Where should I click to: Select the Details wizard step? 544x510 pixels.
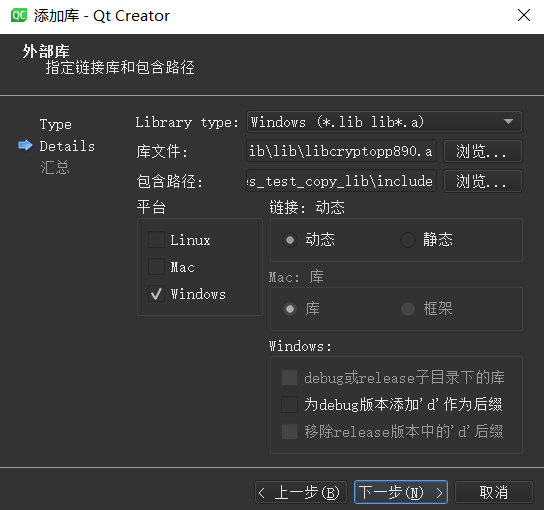(x=67, y=146)
